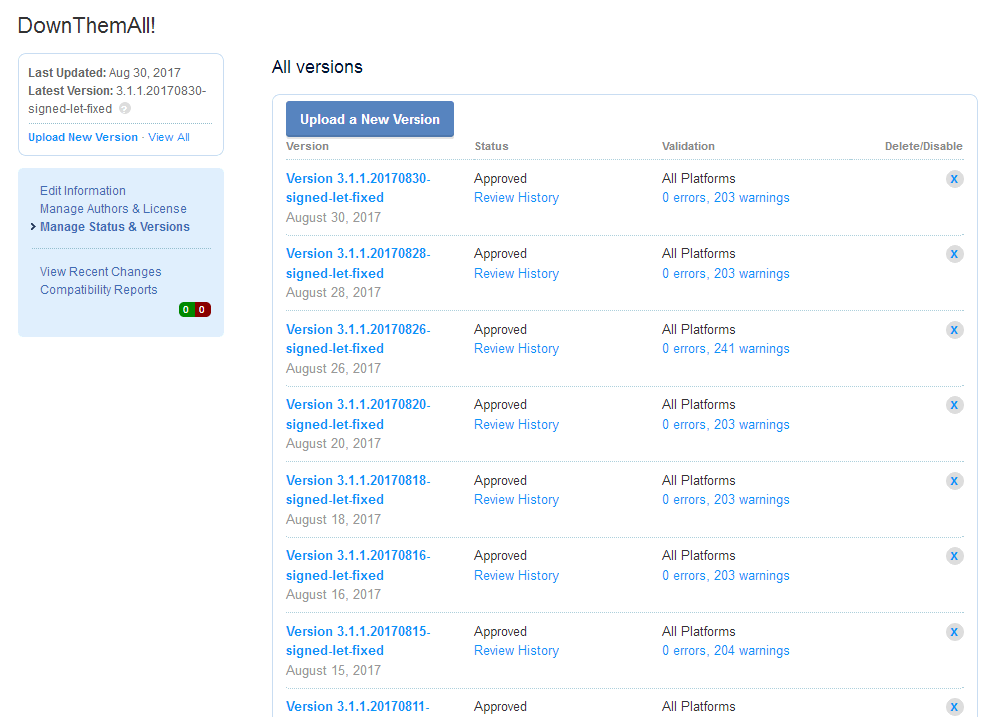View Review History for the August 28 version
Viewport: 995px width, 717px height.
coord(517,273)
